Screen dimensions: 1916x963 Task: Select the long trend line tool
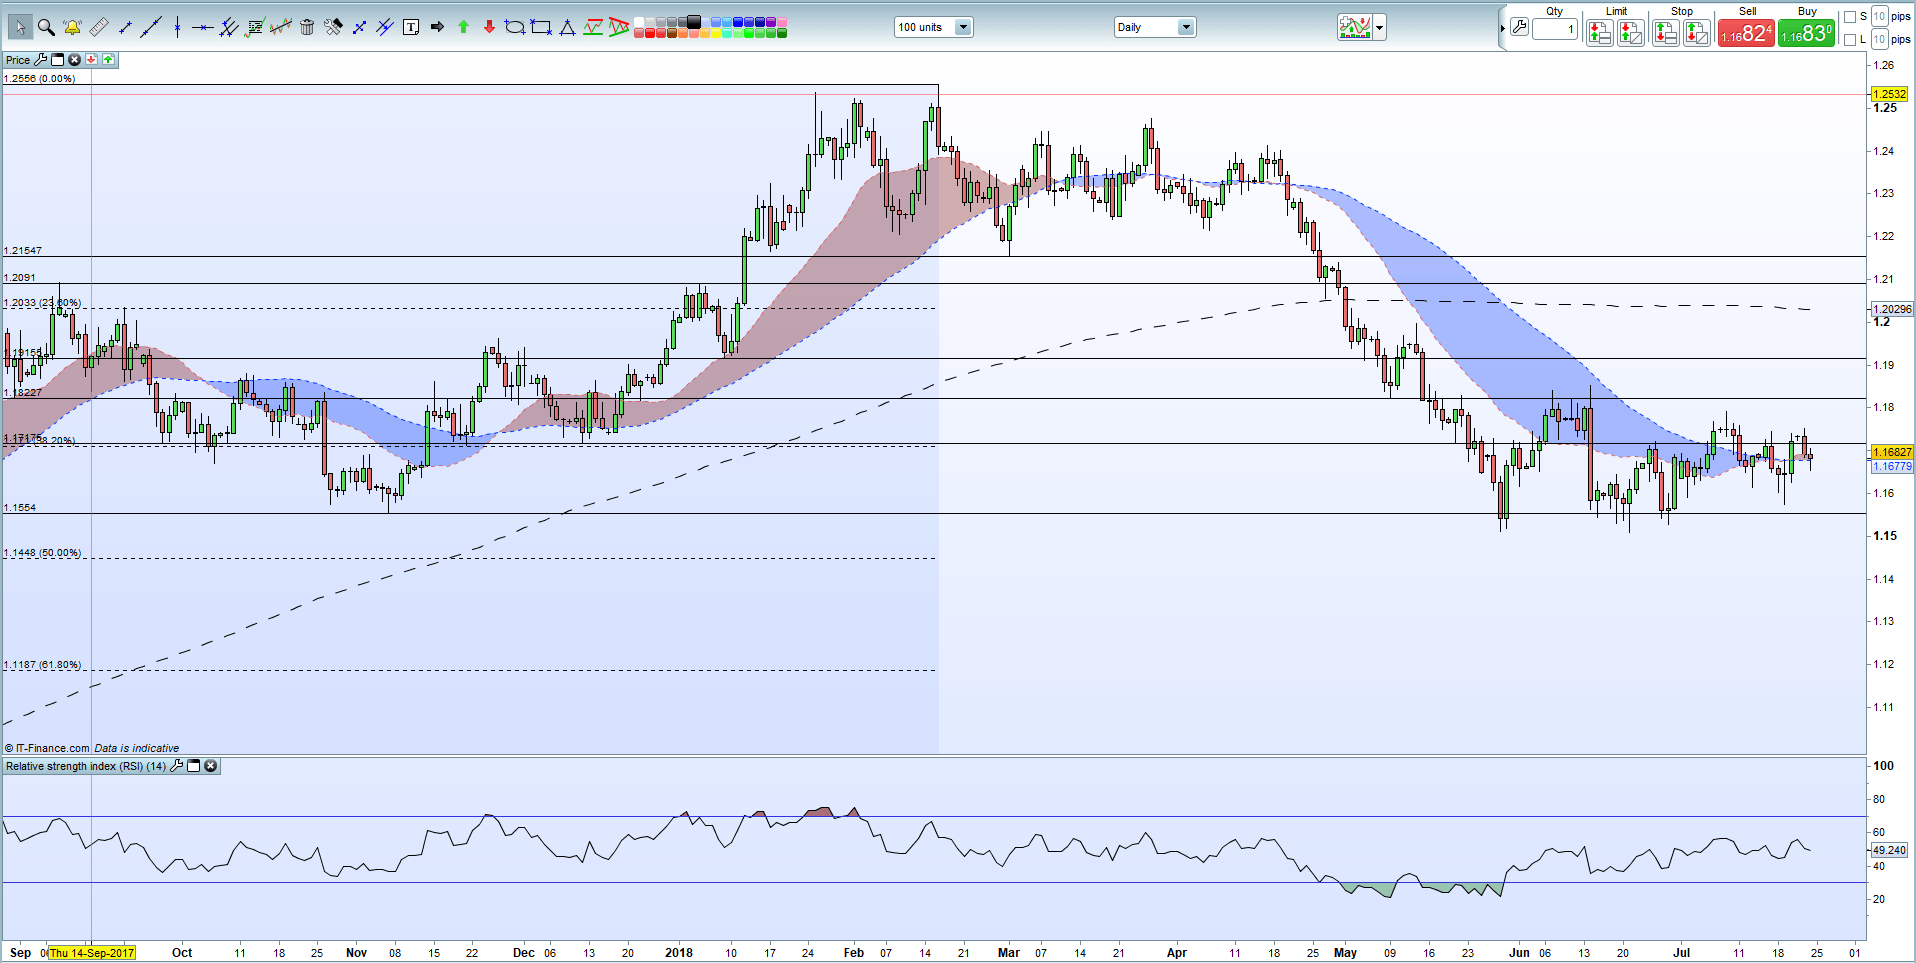point(150,27)
